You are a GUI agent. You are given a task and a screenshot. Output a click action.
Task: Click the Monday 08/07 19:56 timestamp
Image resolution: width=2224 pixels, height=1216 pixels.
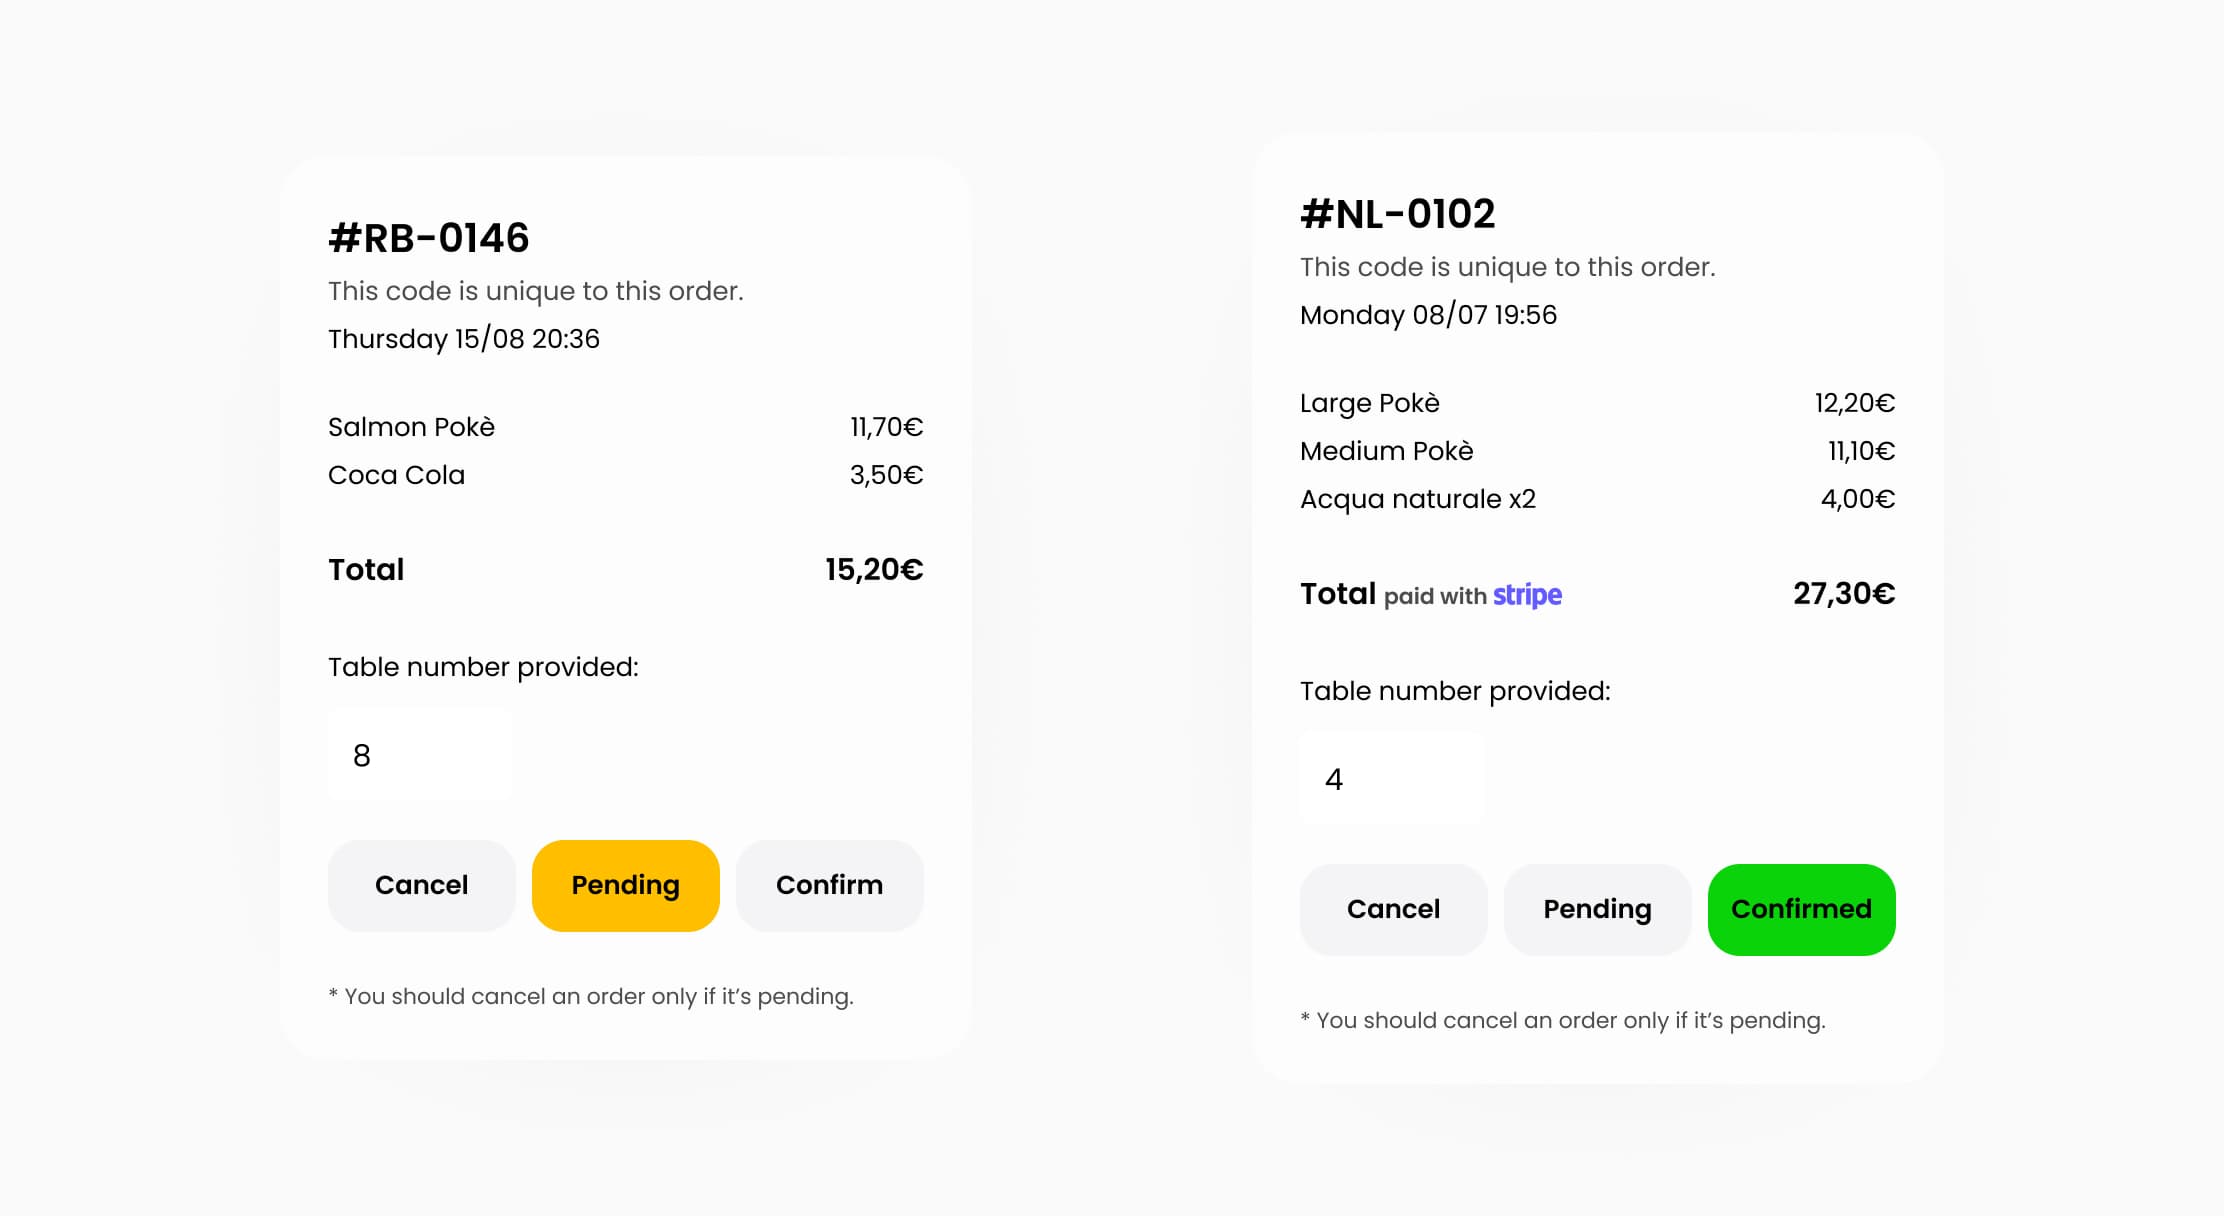pos(1428,315)
